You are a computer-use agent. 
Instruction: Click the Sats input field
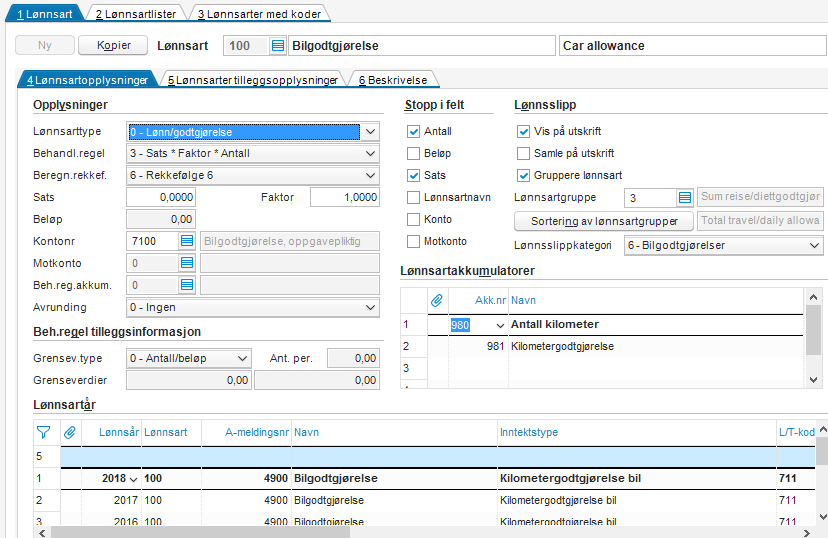pyautogui.click(x=161, y=198)
